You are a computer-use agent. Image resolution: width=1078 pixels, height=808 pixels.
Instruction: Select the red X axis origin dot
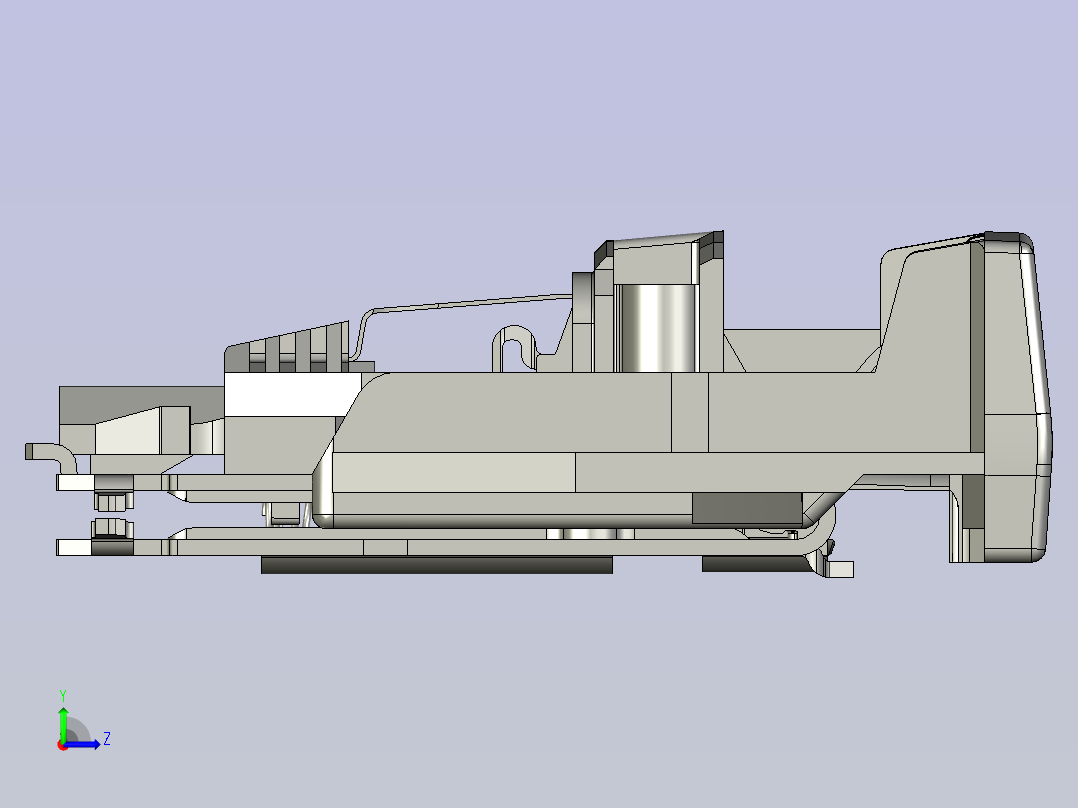click(63, 746)
